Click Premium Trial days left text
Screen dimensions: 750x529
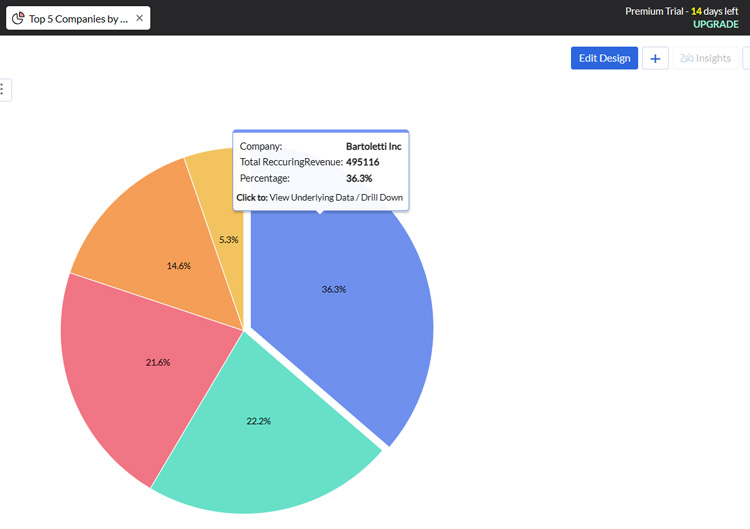pos(682,11)
